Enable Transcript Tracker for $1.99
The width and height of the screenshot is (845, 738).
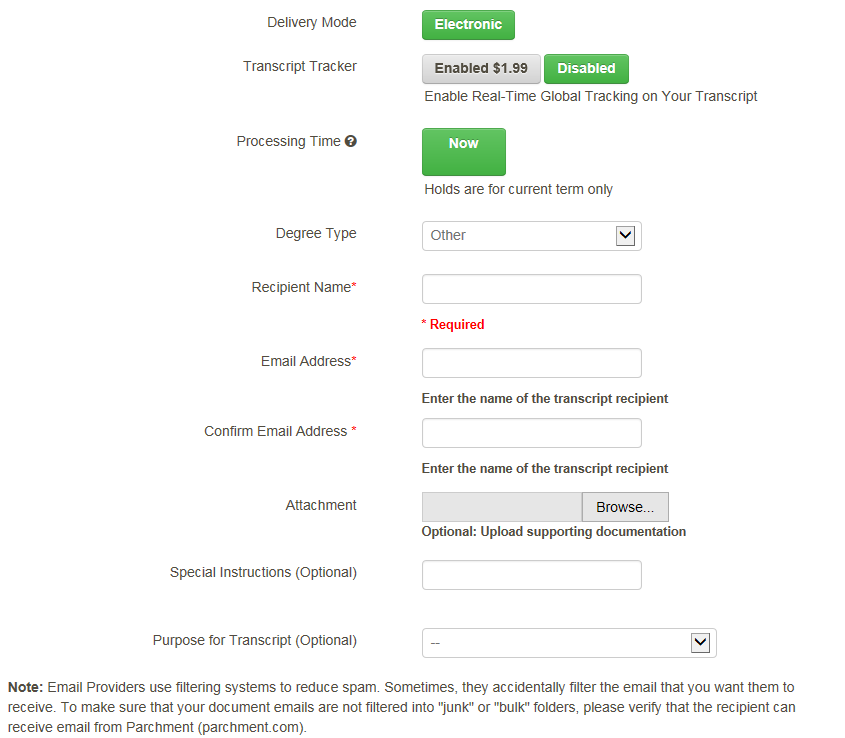tap(481, 69)
